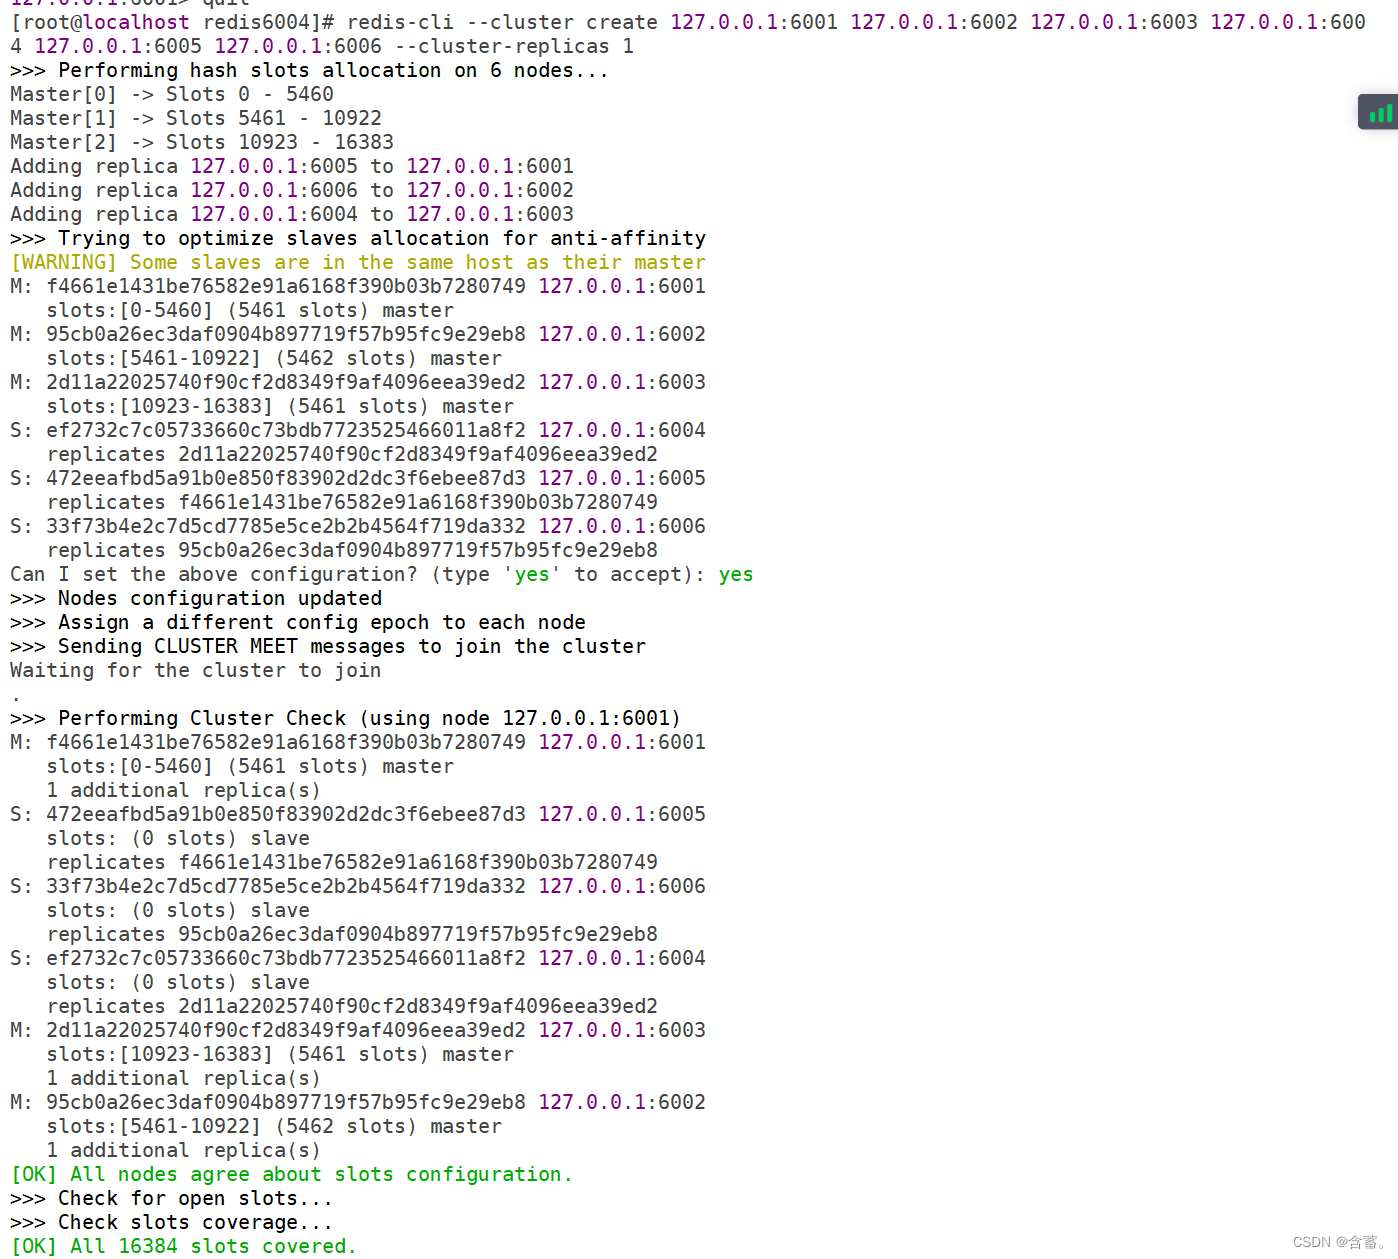The width and height of the screenshot is (1398, 1259).
Task: Click the green bar chart icon at right edge
Action: [x=1380, y=113]
